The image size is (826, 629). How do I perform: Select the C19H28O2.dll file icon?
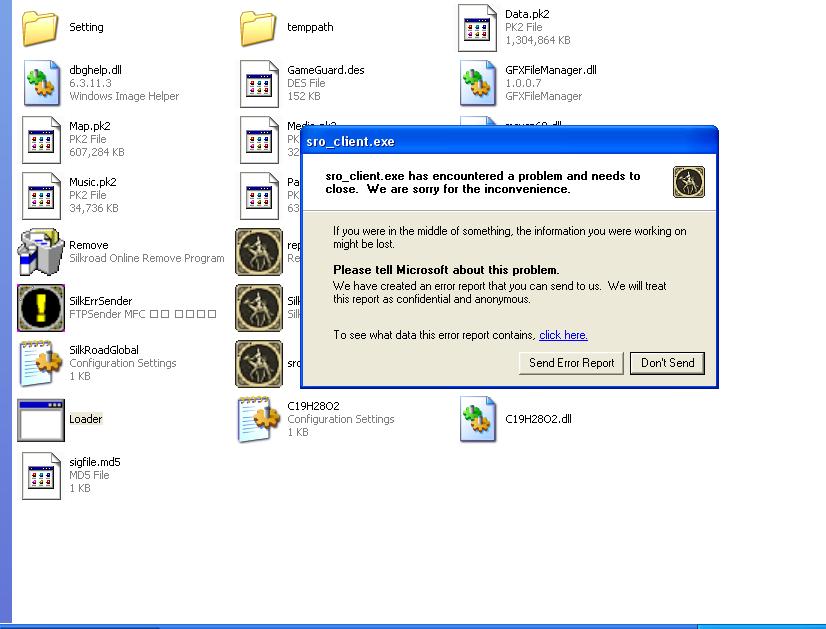(x=478, y=419)
